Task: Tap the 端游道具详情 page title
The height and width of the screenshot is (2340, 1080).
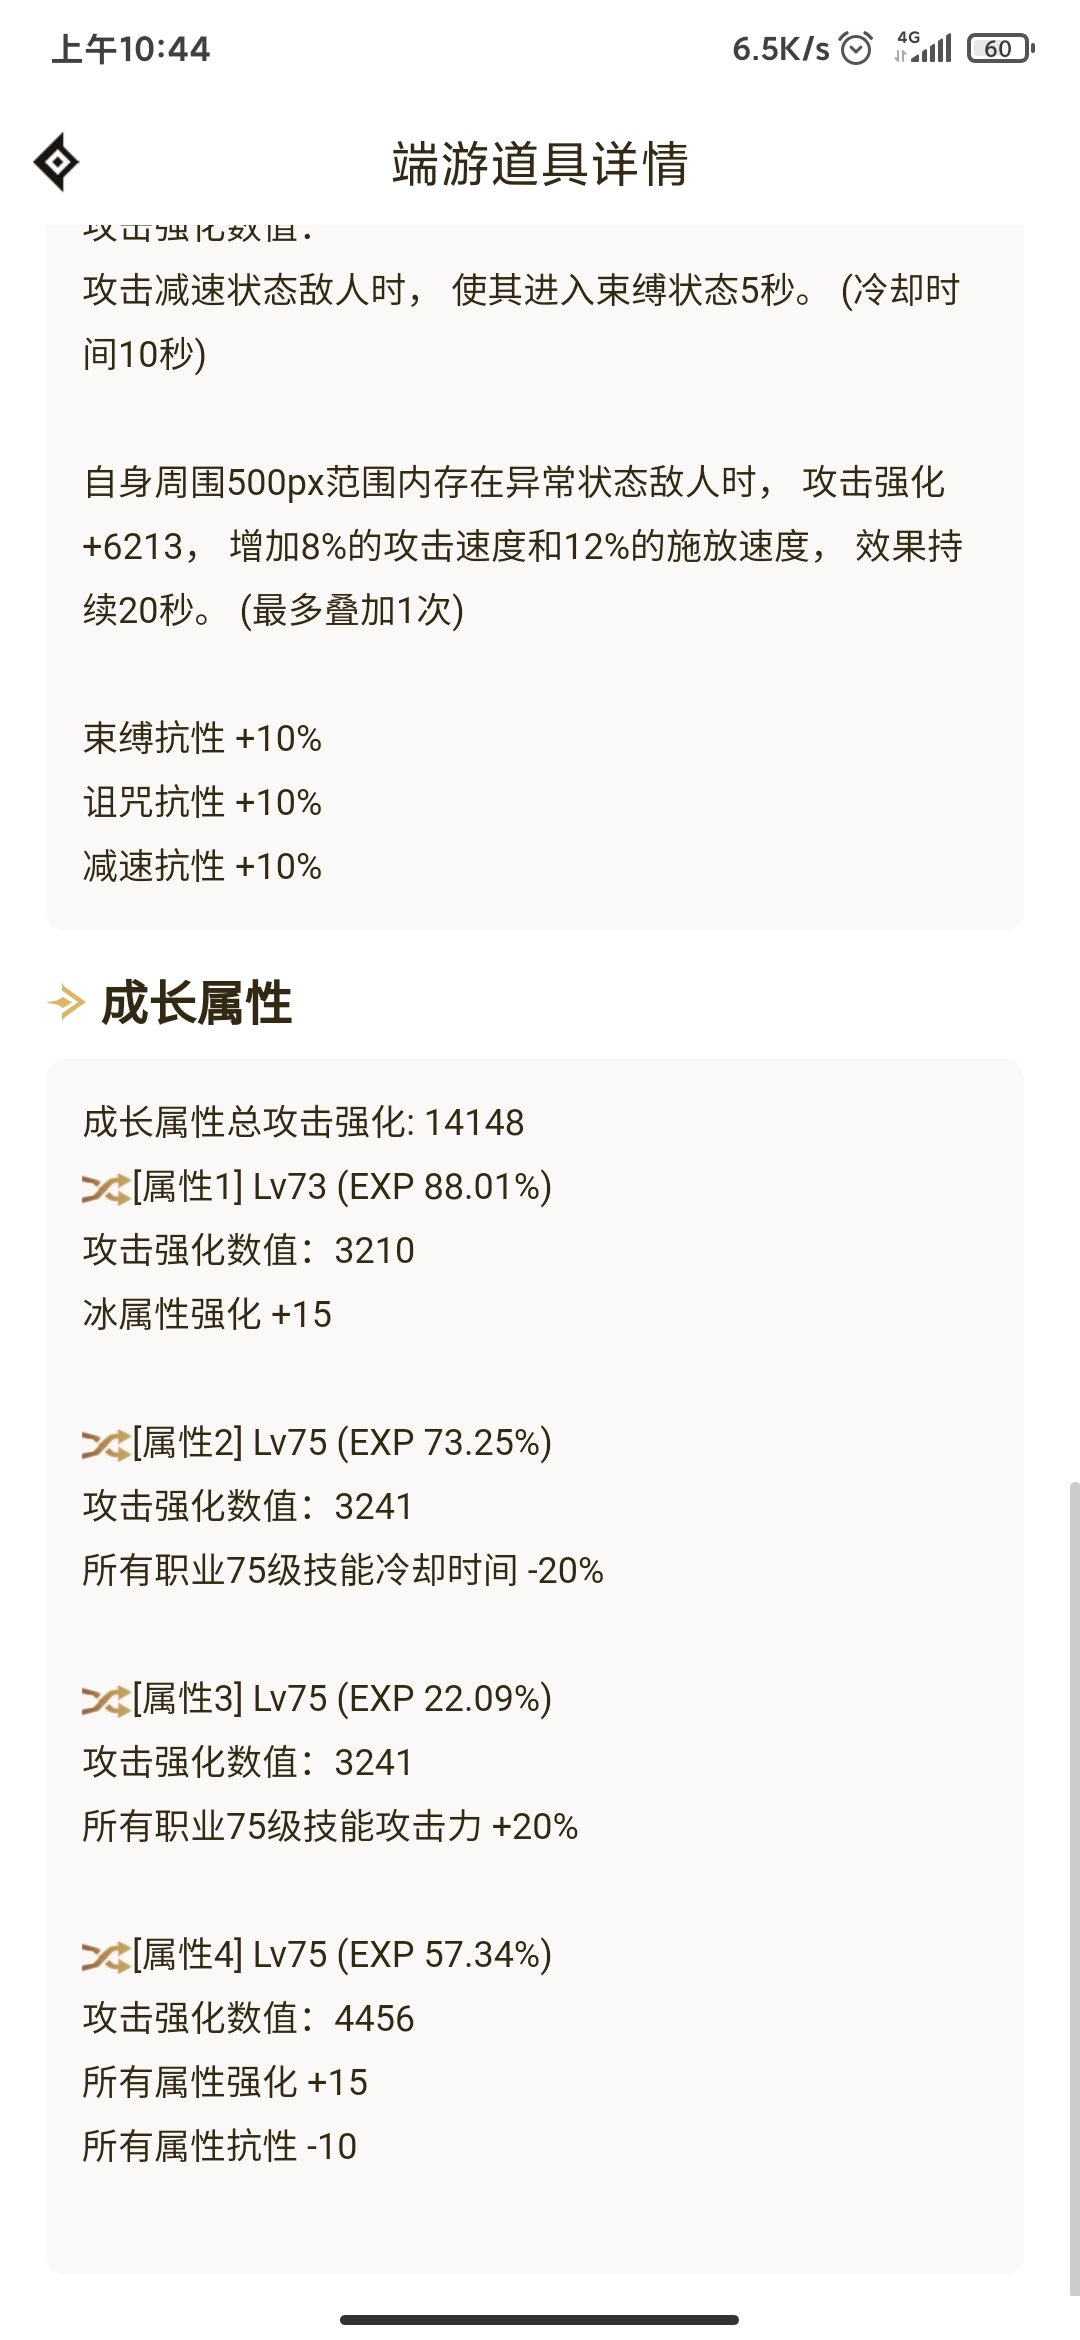Action: (540, 164)
